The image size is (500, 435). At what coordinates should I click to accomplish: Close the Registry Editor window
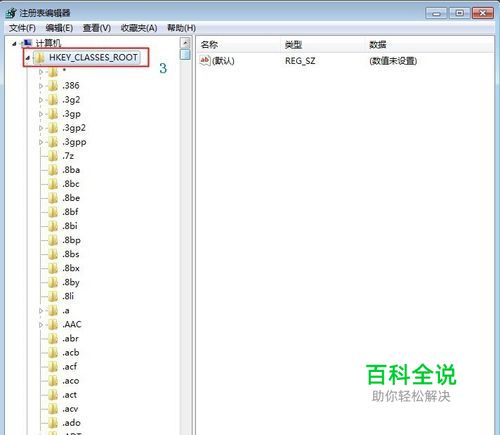click(x=483, y=13)
